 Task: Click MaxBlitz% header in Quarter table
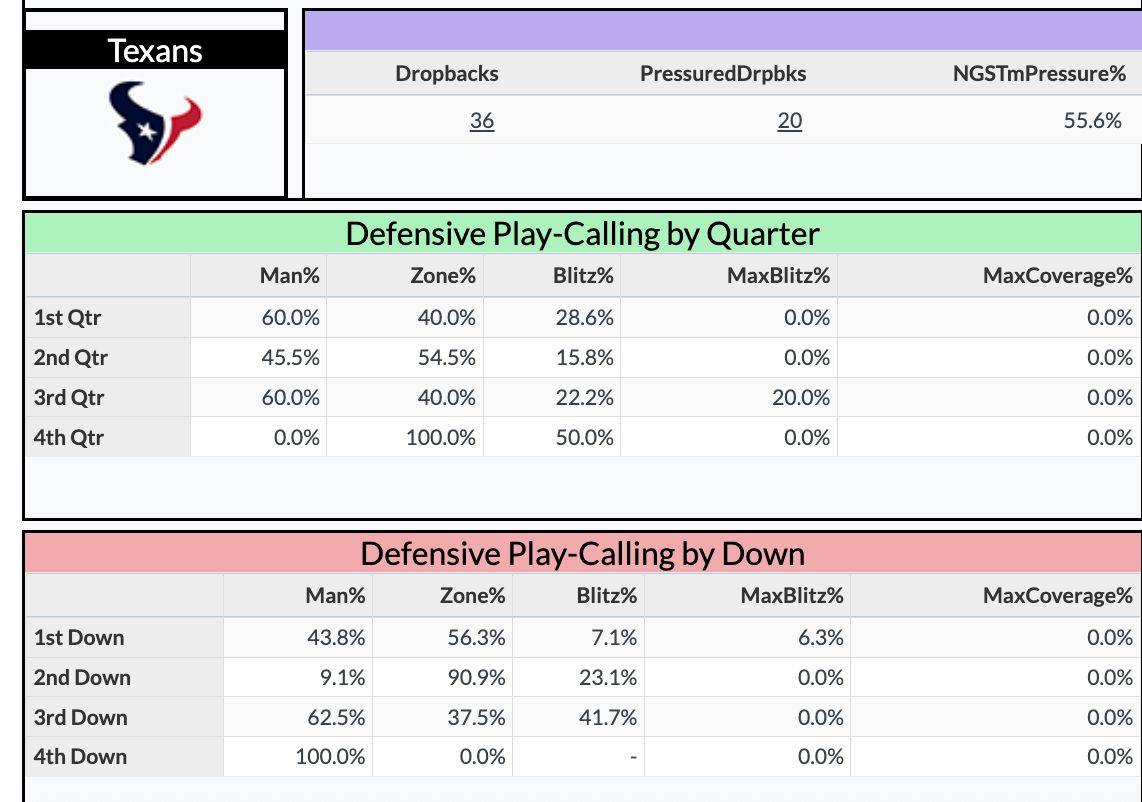point(778,275)
